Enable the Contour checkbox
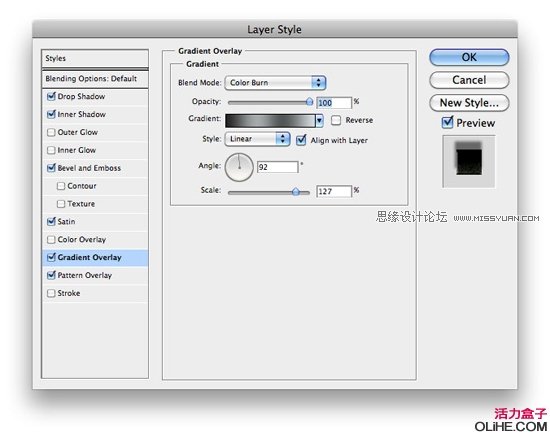 (x=61, y=186)
